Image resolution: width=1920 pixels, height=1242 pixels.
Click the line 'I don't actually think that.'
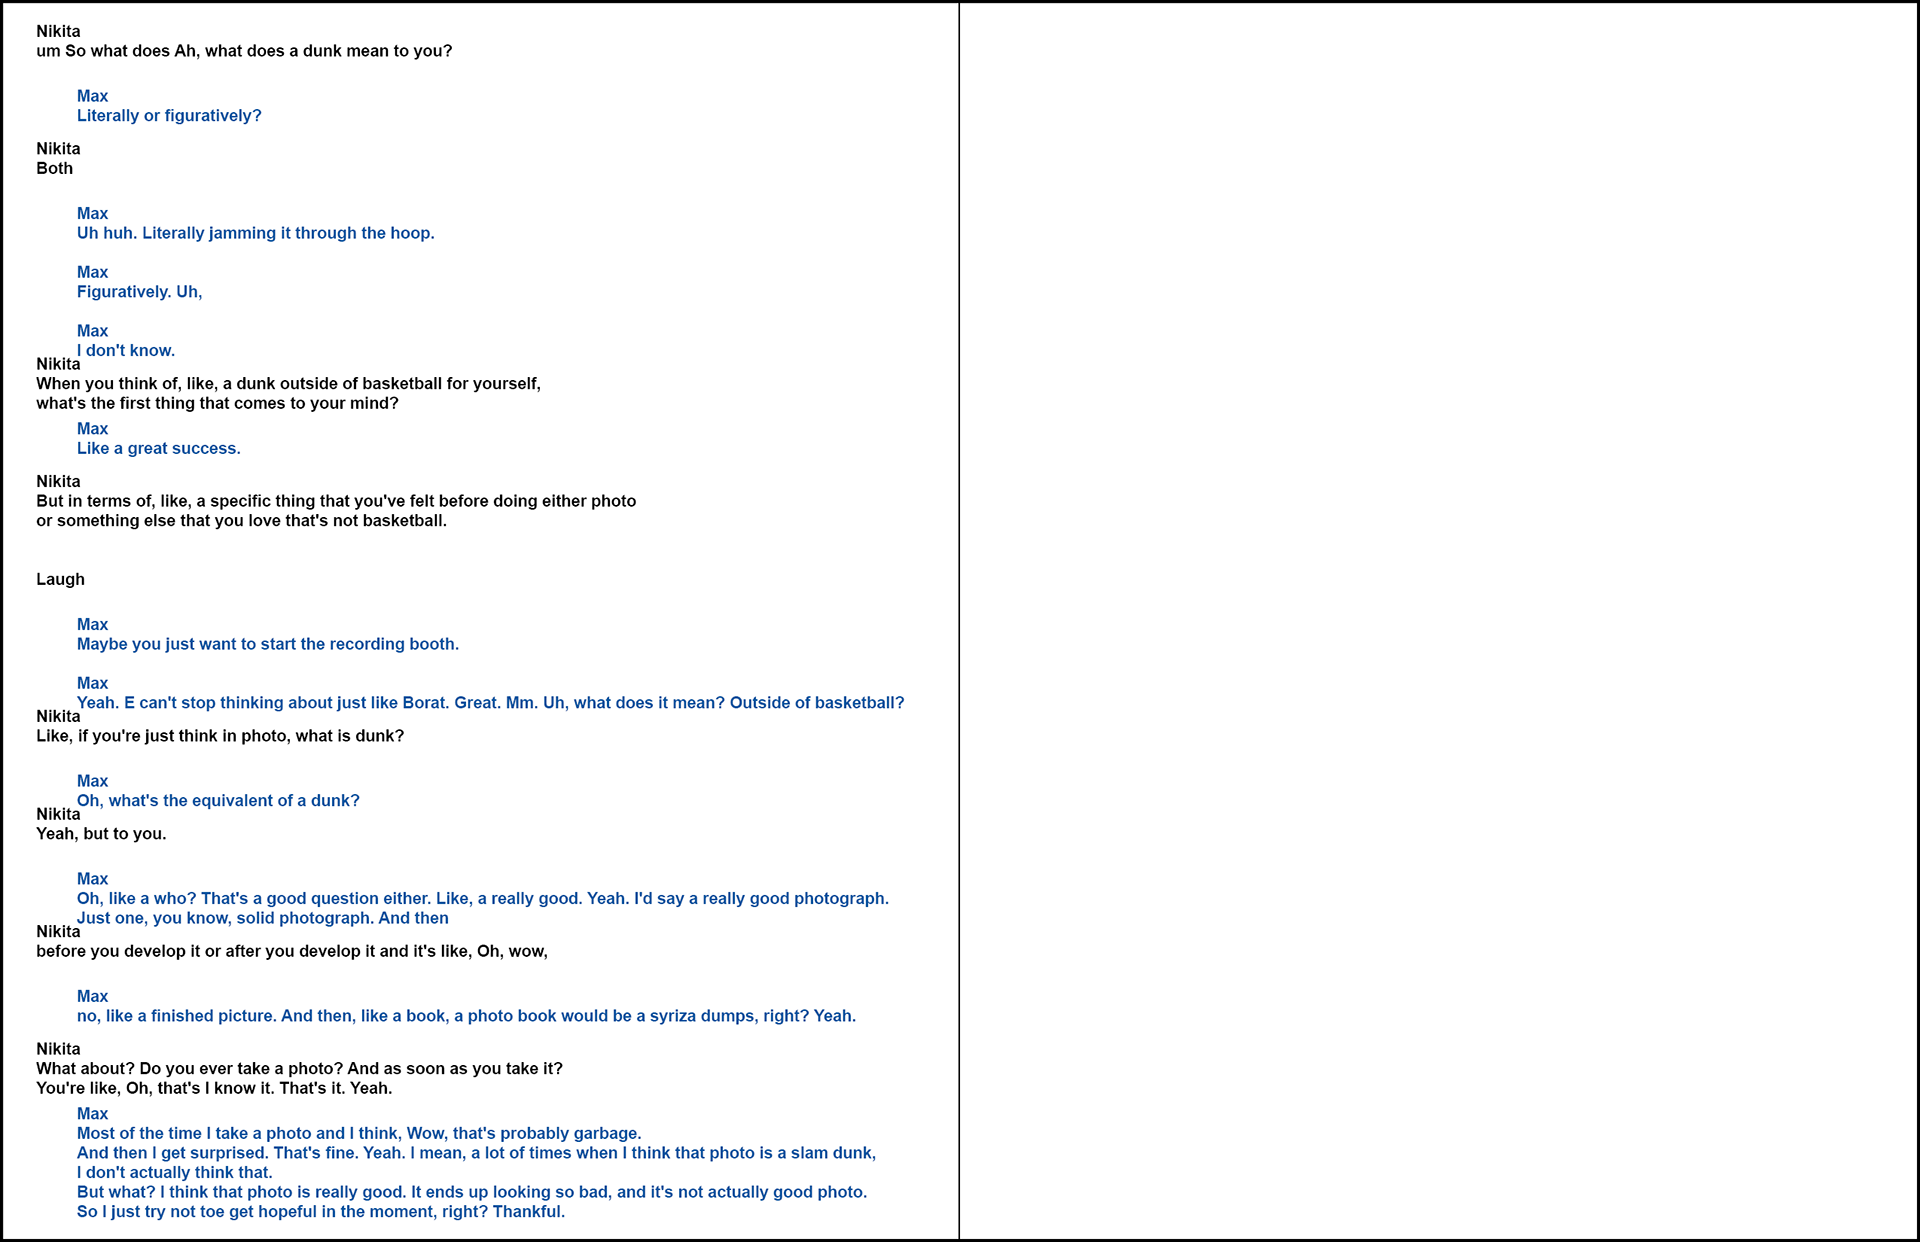pos(175,1173)
